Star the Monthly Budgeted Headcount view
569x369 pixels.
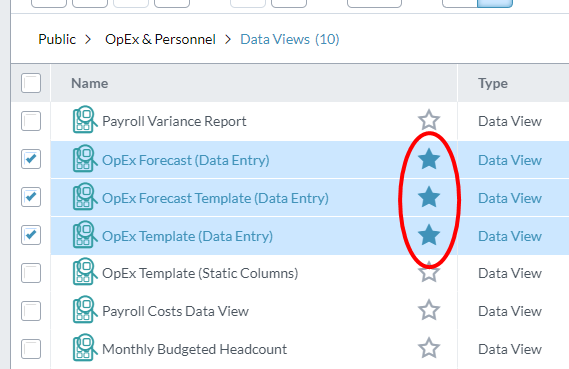[x=429, y=348]
